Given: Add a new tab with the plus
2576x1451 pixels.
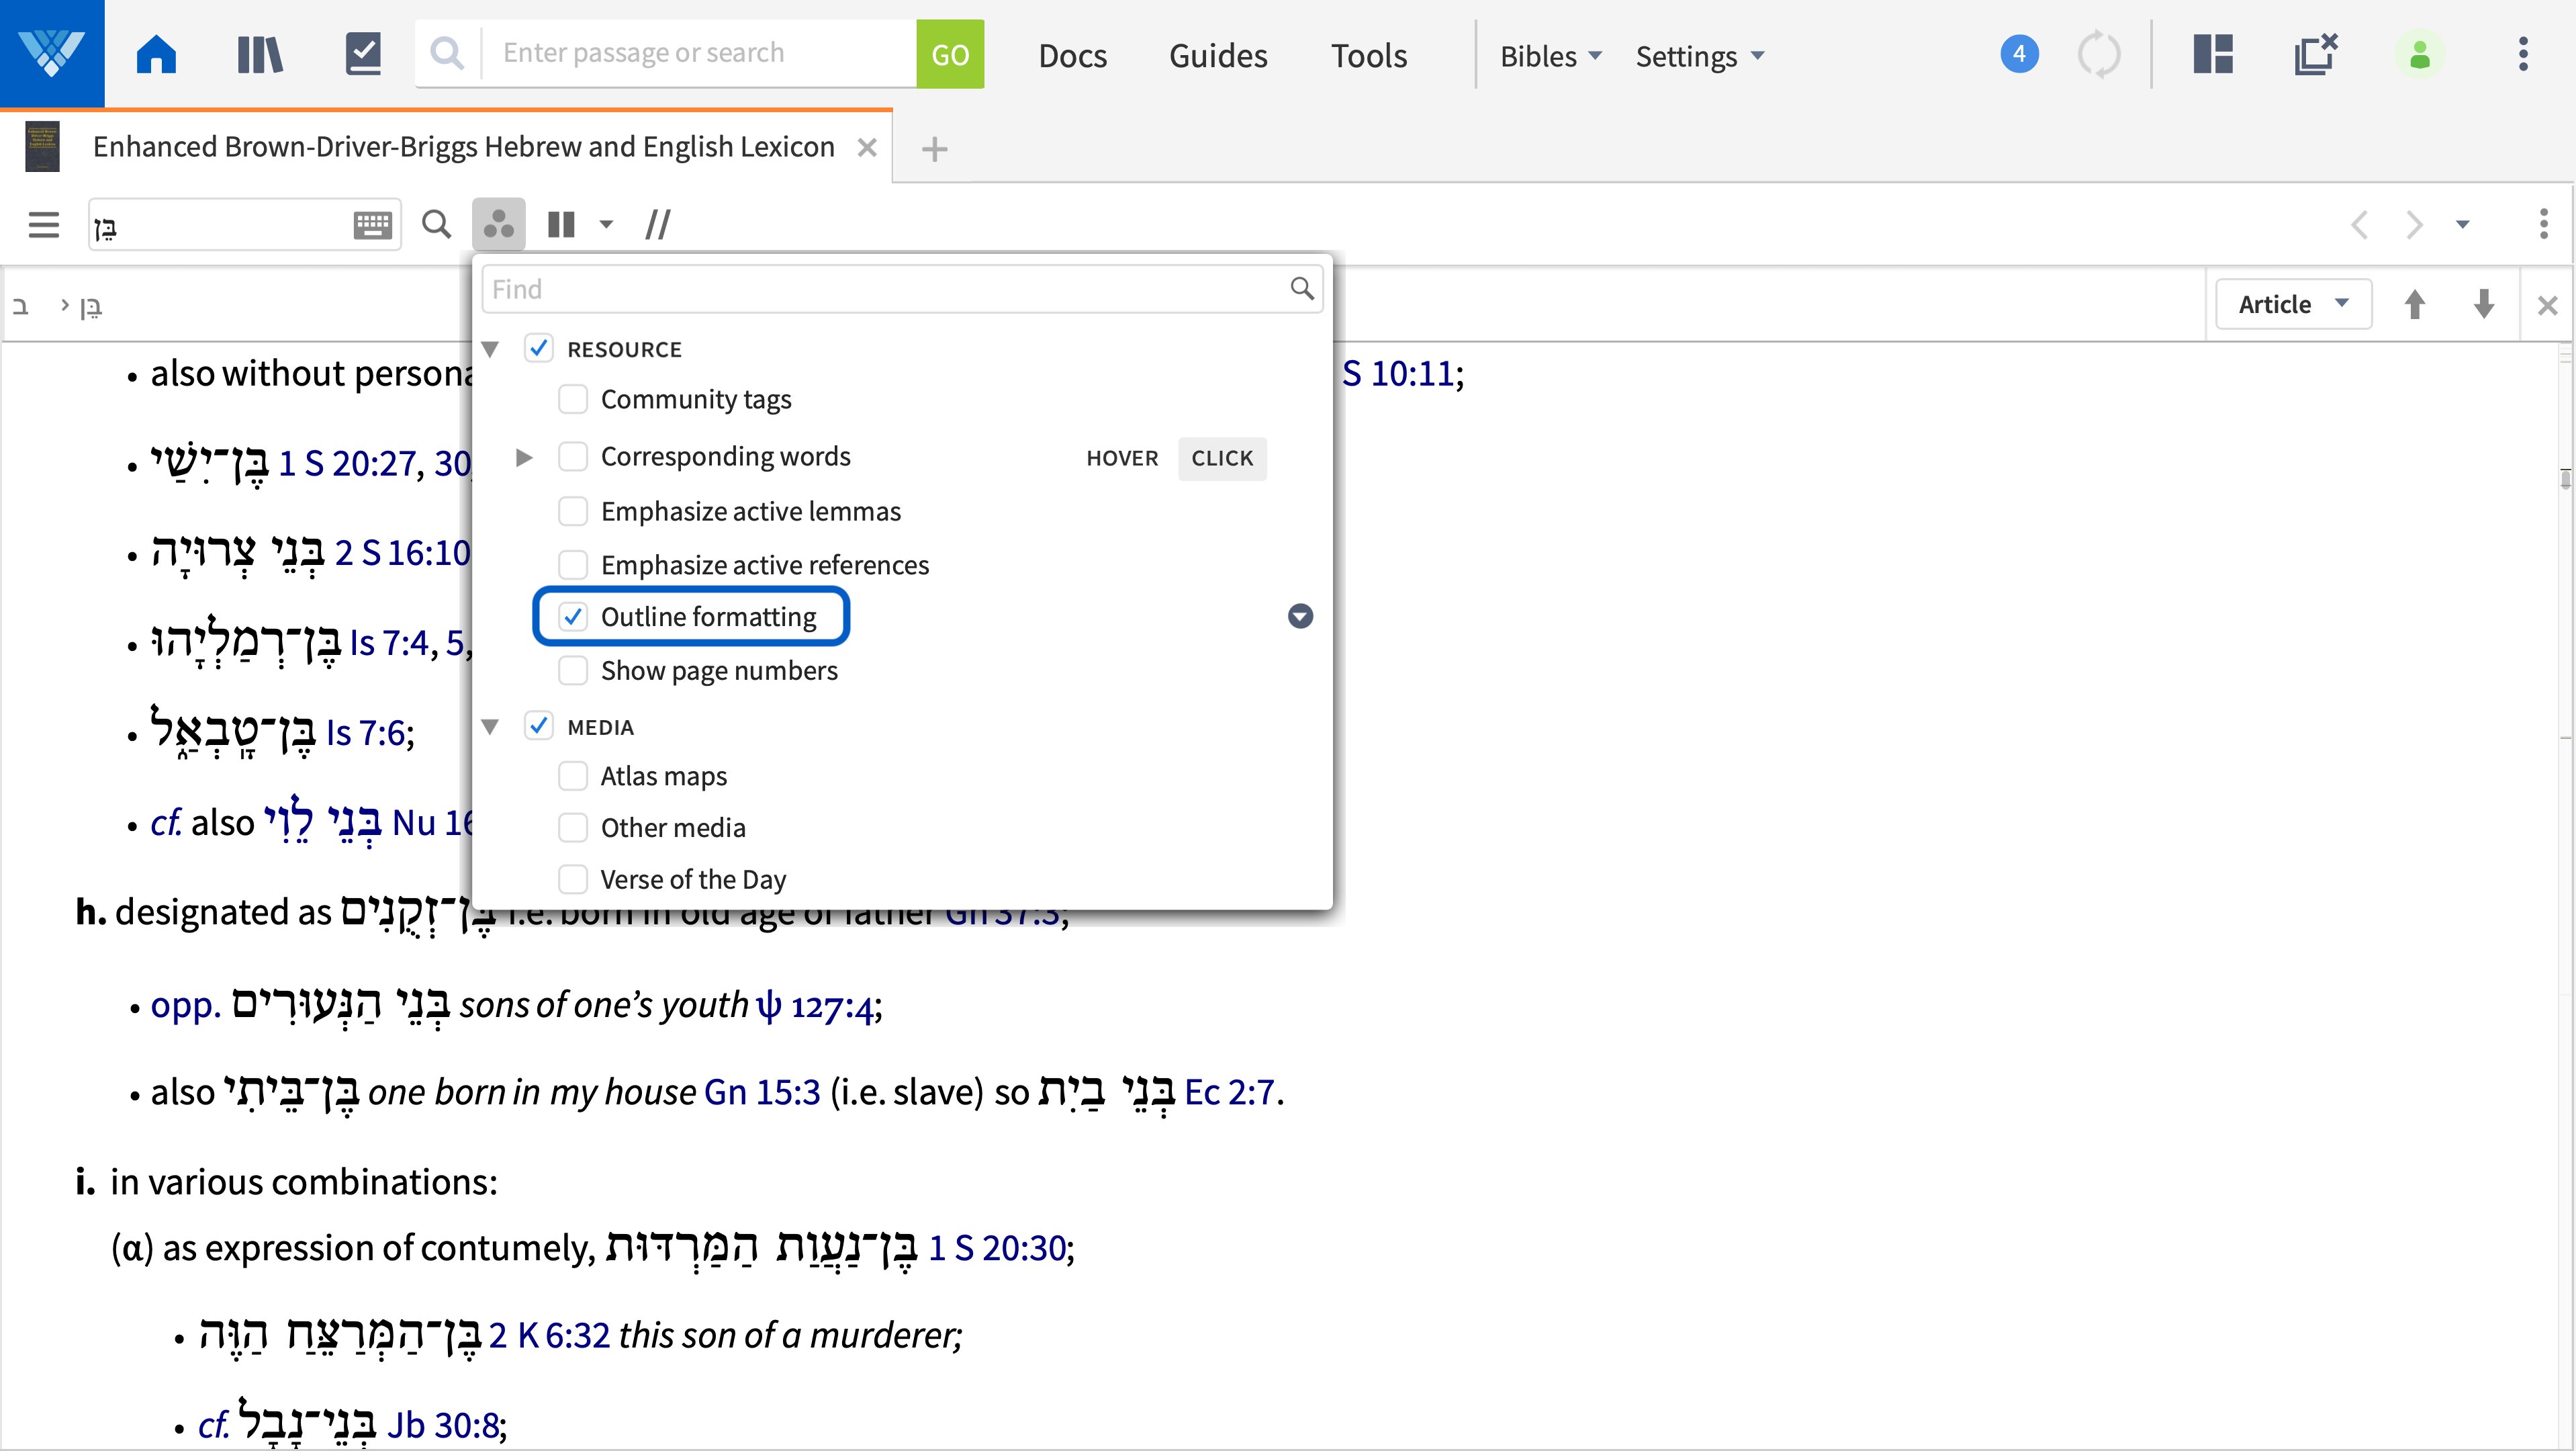Looking at the screenshot, I should pos(934,149).
